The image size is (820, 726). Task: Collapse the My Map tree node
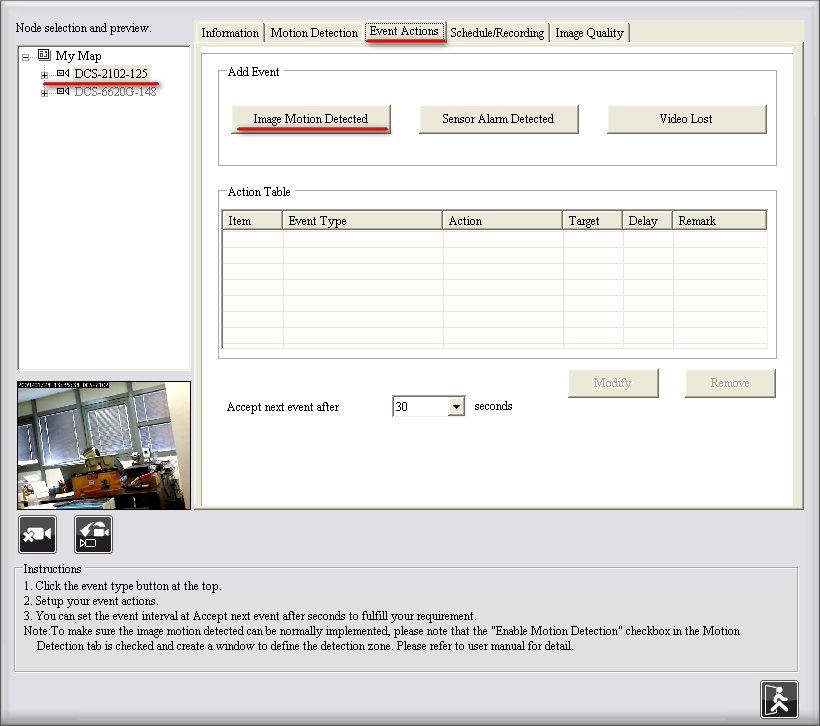pos(25,57)
